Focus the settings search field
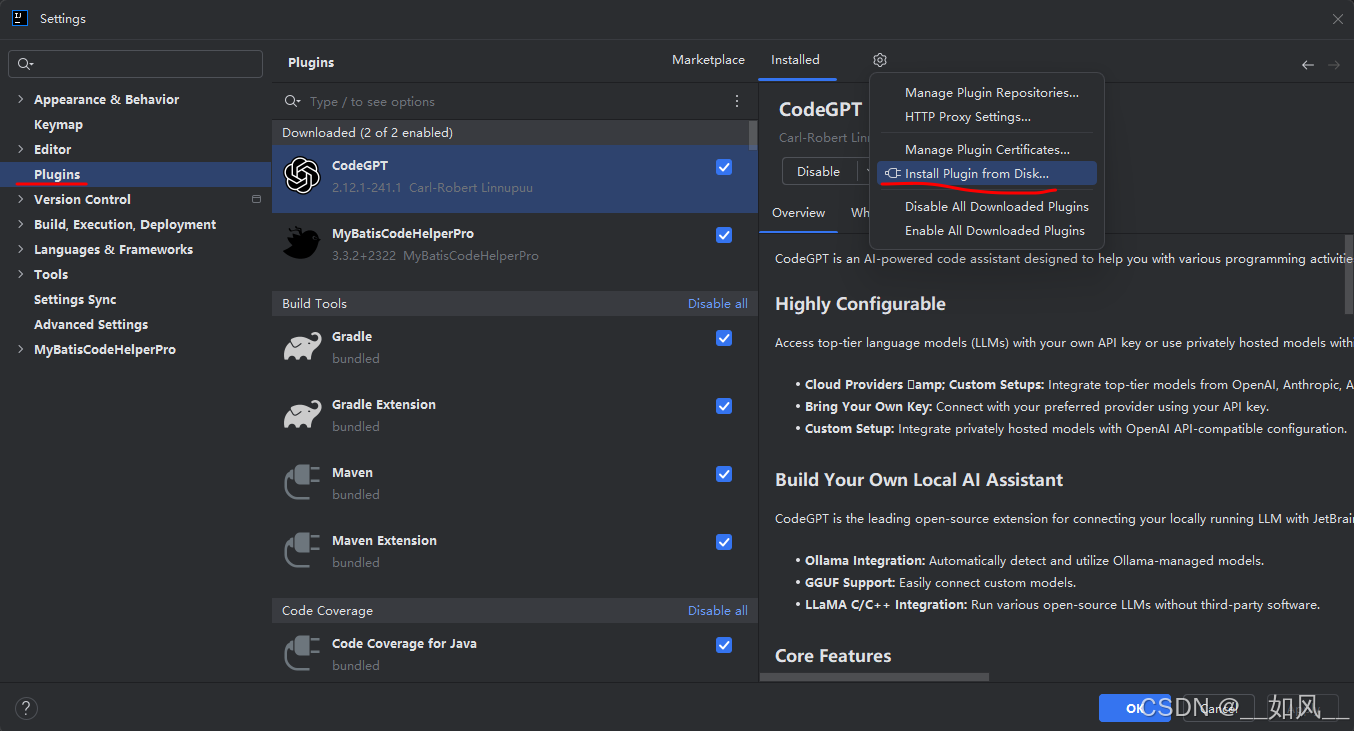1354x731 pixels. click(x=135, y=64)
